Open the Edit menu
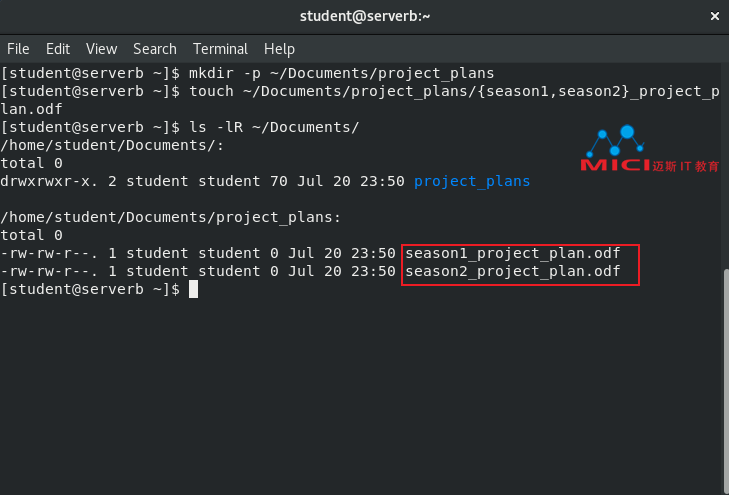 tap(58, 49)
